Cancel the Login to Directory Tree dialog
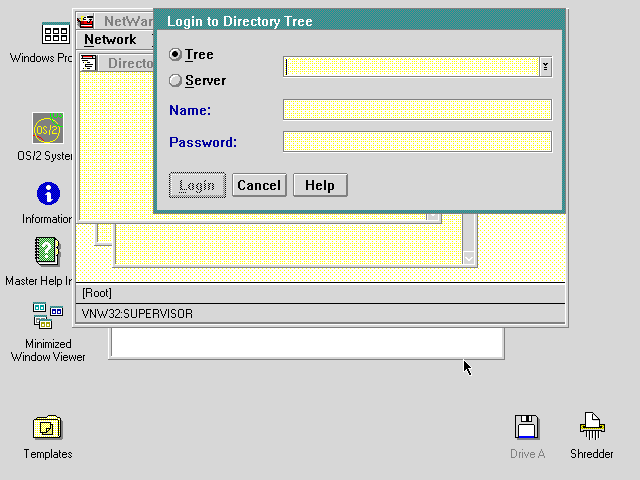 pyautogui.click(x=259, y=185)
